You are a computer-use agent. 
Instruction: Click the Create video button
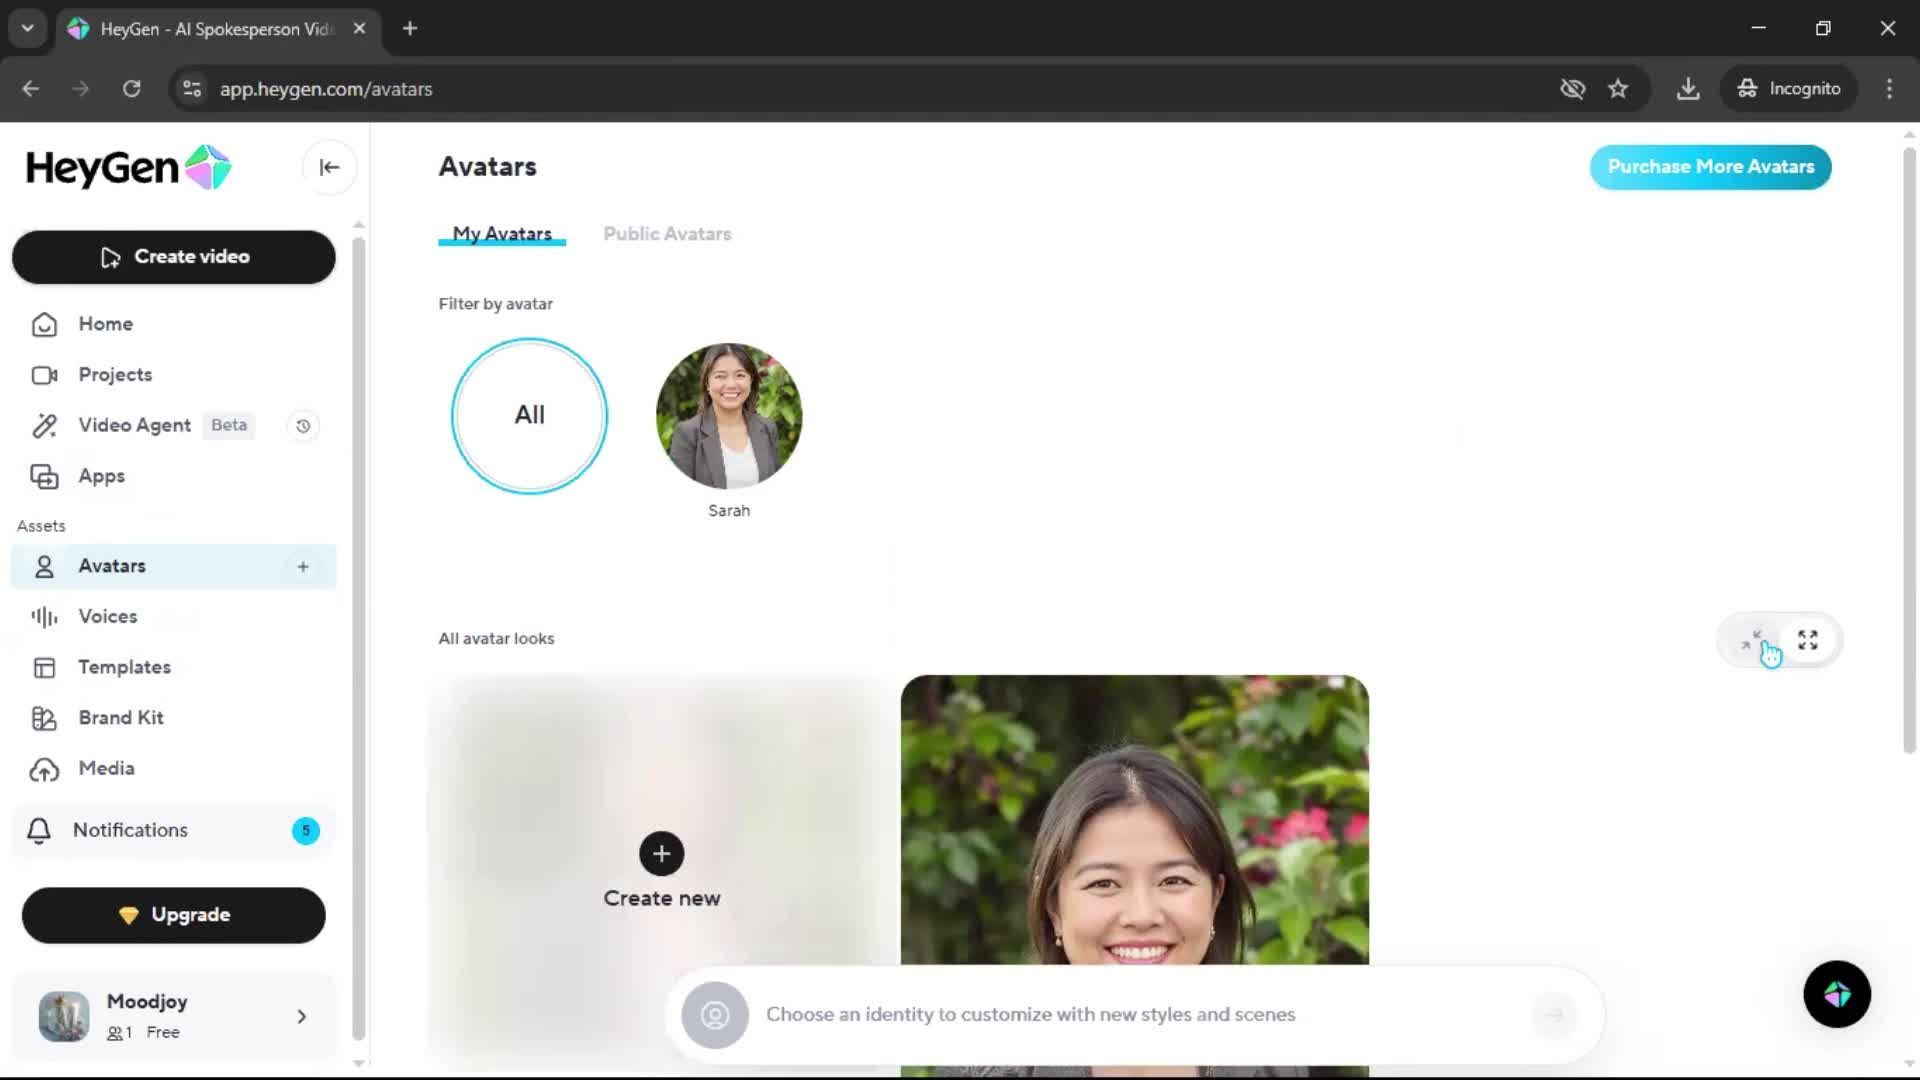click(174, 257)
